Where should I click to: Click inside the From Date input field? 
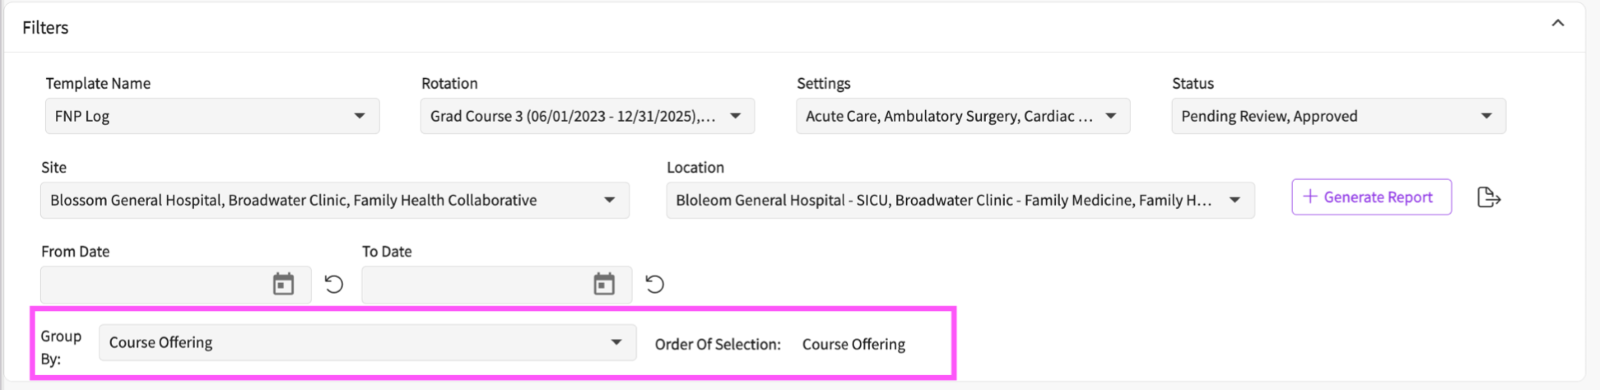coord(155,285)
